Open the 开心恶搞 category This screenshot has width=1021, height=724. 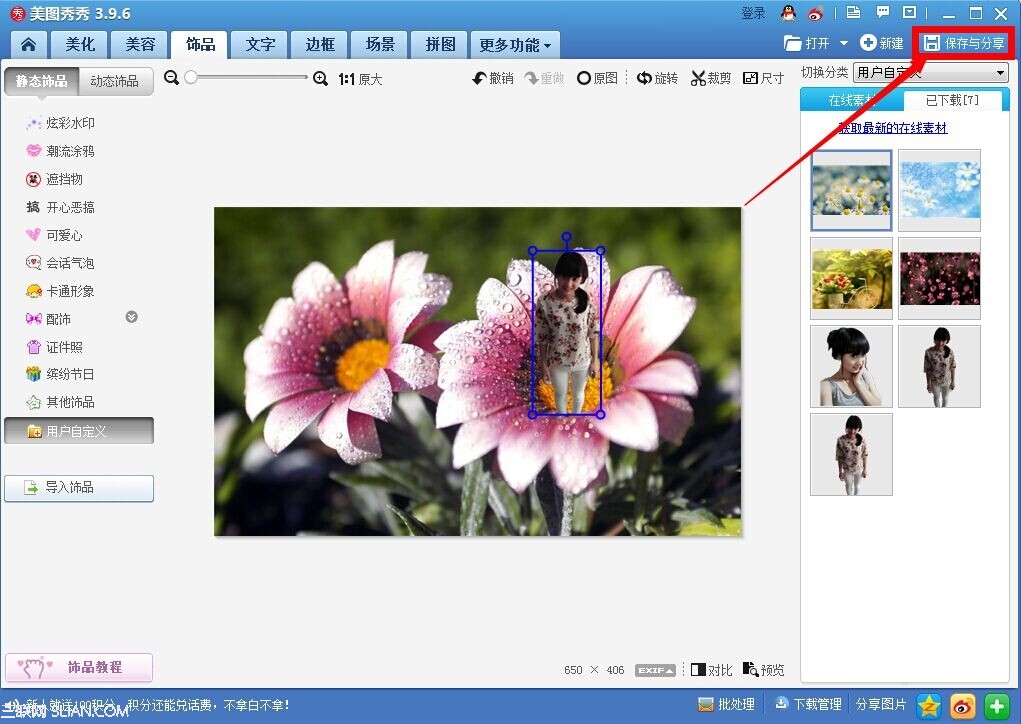point(61,207)
